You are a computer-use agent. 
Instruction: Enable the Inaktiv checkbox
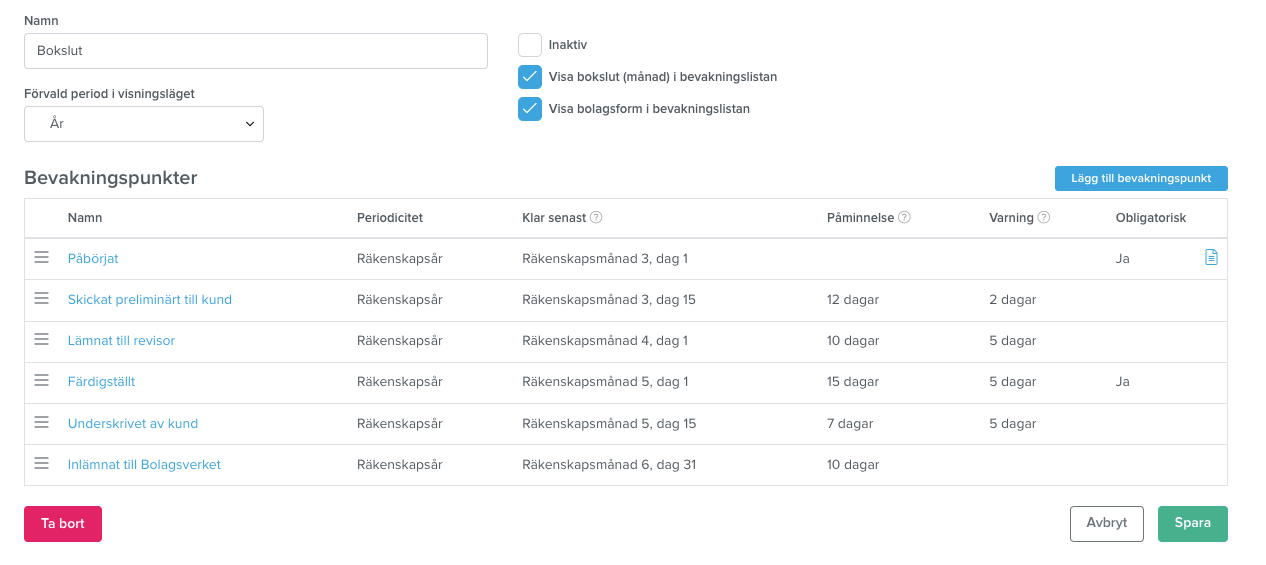click(x=530, y=45)
